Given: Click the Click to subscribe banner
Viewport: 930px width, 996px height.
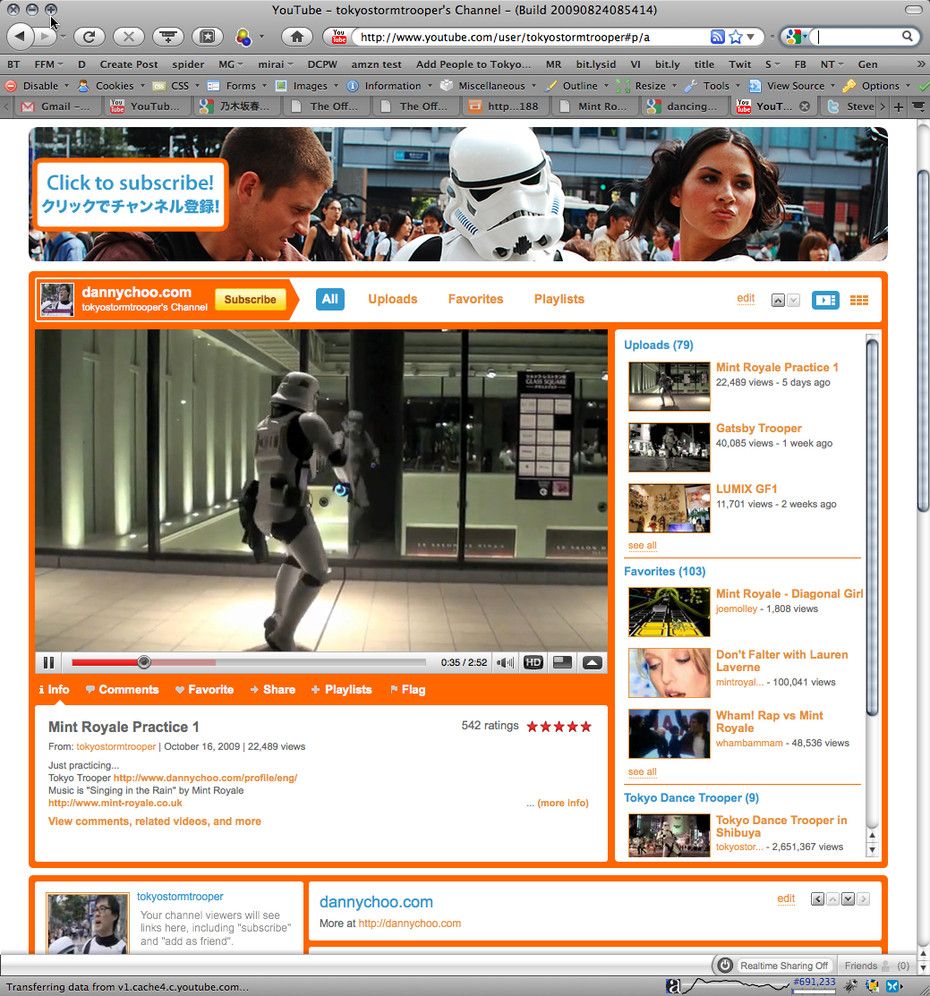Looking at the screenshot, I should coord(130,194).
